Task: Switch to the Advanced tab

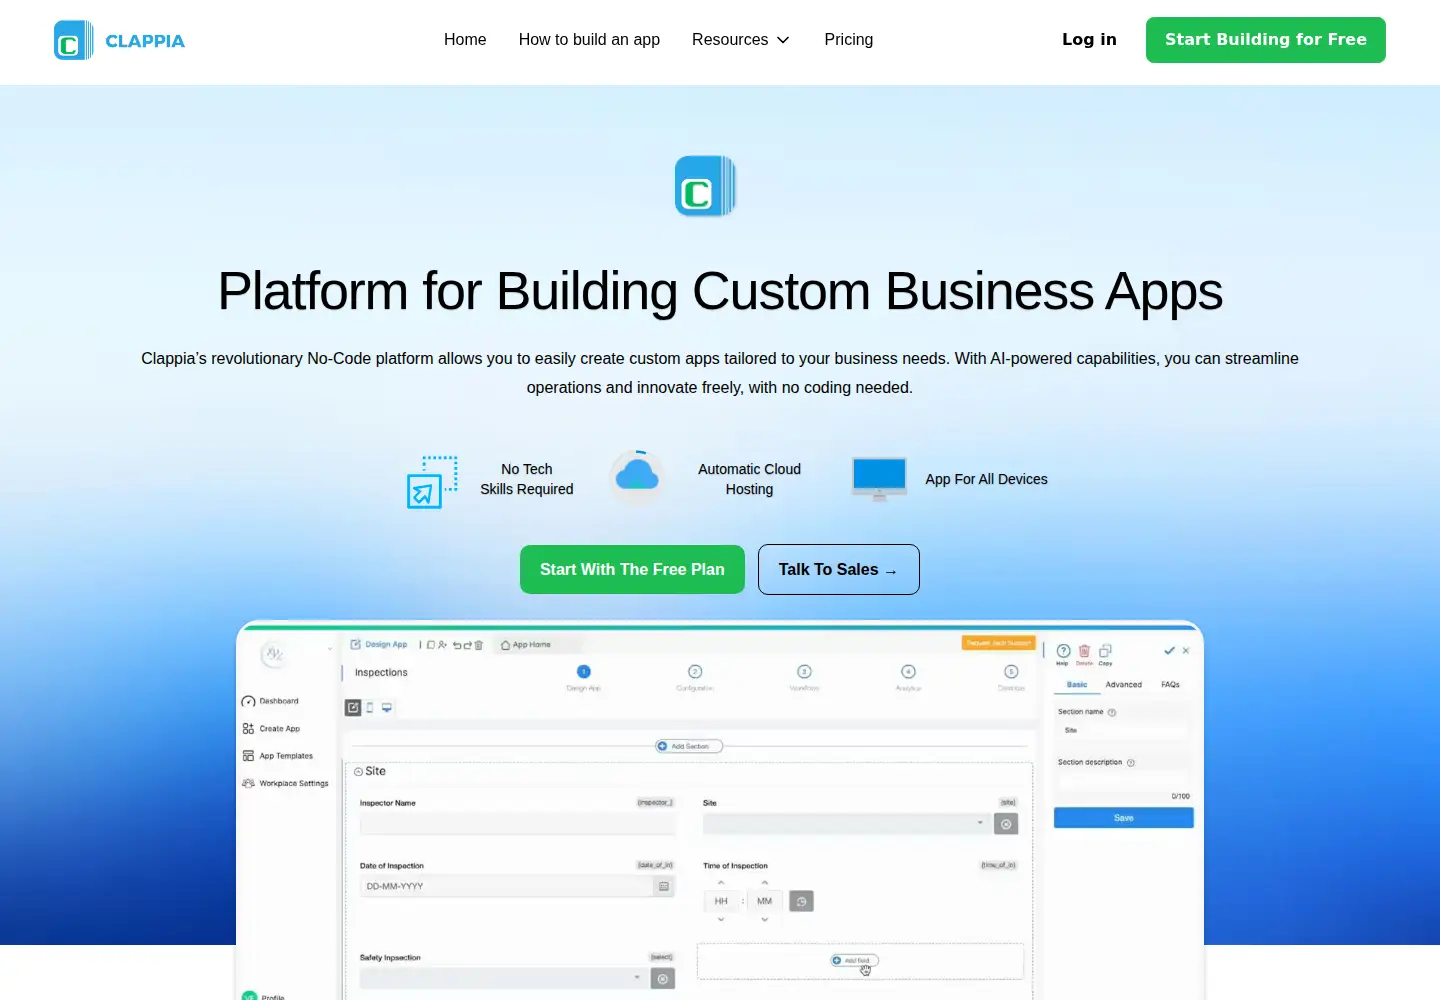Action: tap(1123, 685)
